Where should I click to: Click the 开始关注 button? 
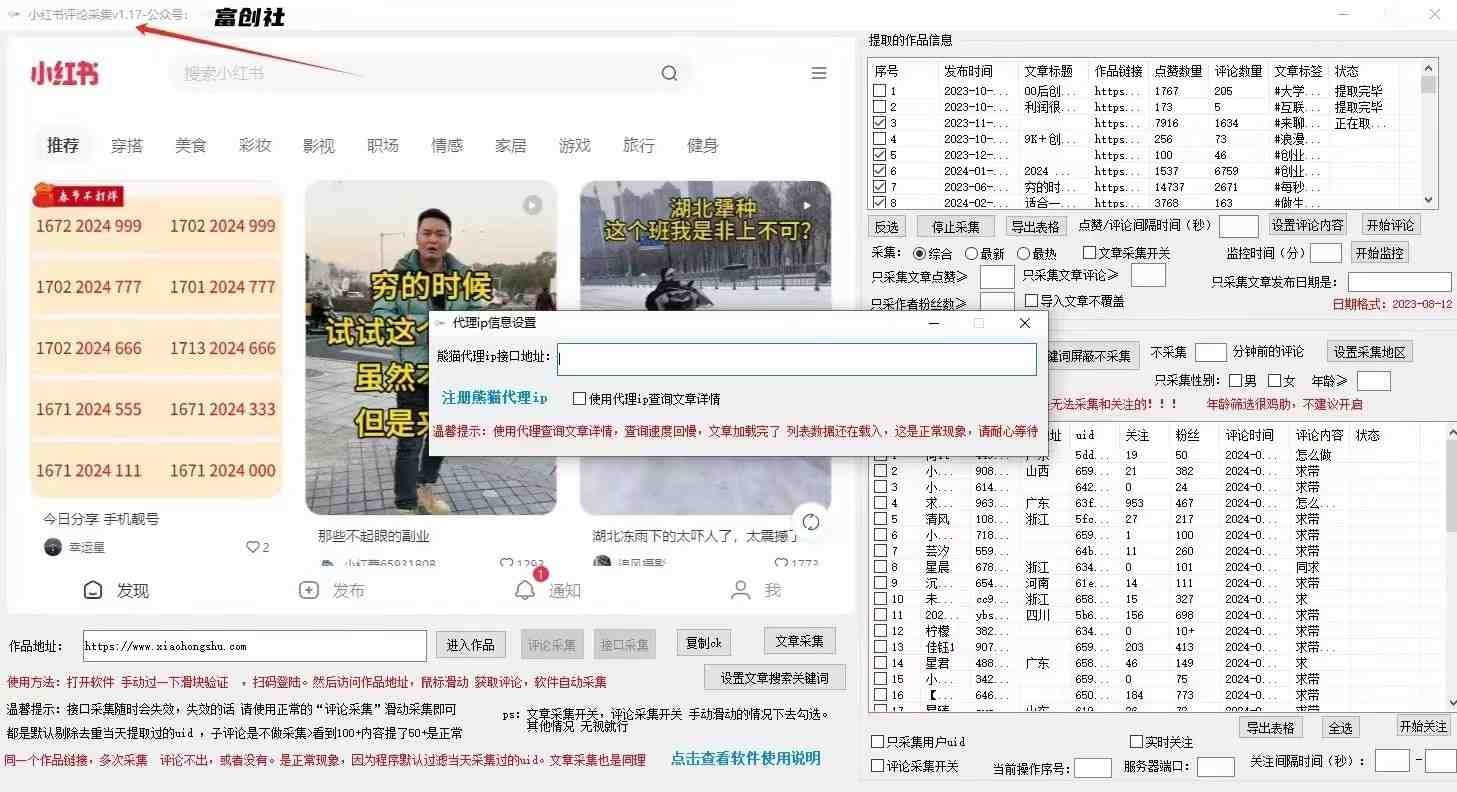tap(1421, 727)
